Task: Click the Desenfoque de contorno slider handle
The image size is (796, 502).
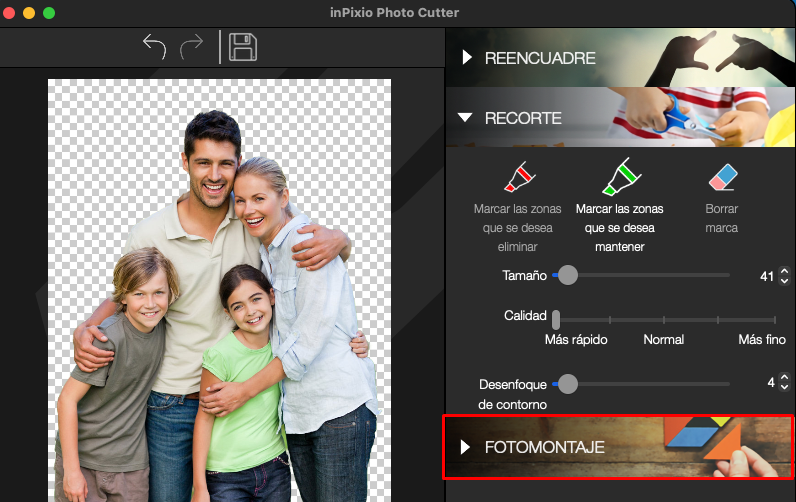Action: (x=568, y=384)
